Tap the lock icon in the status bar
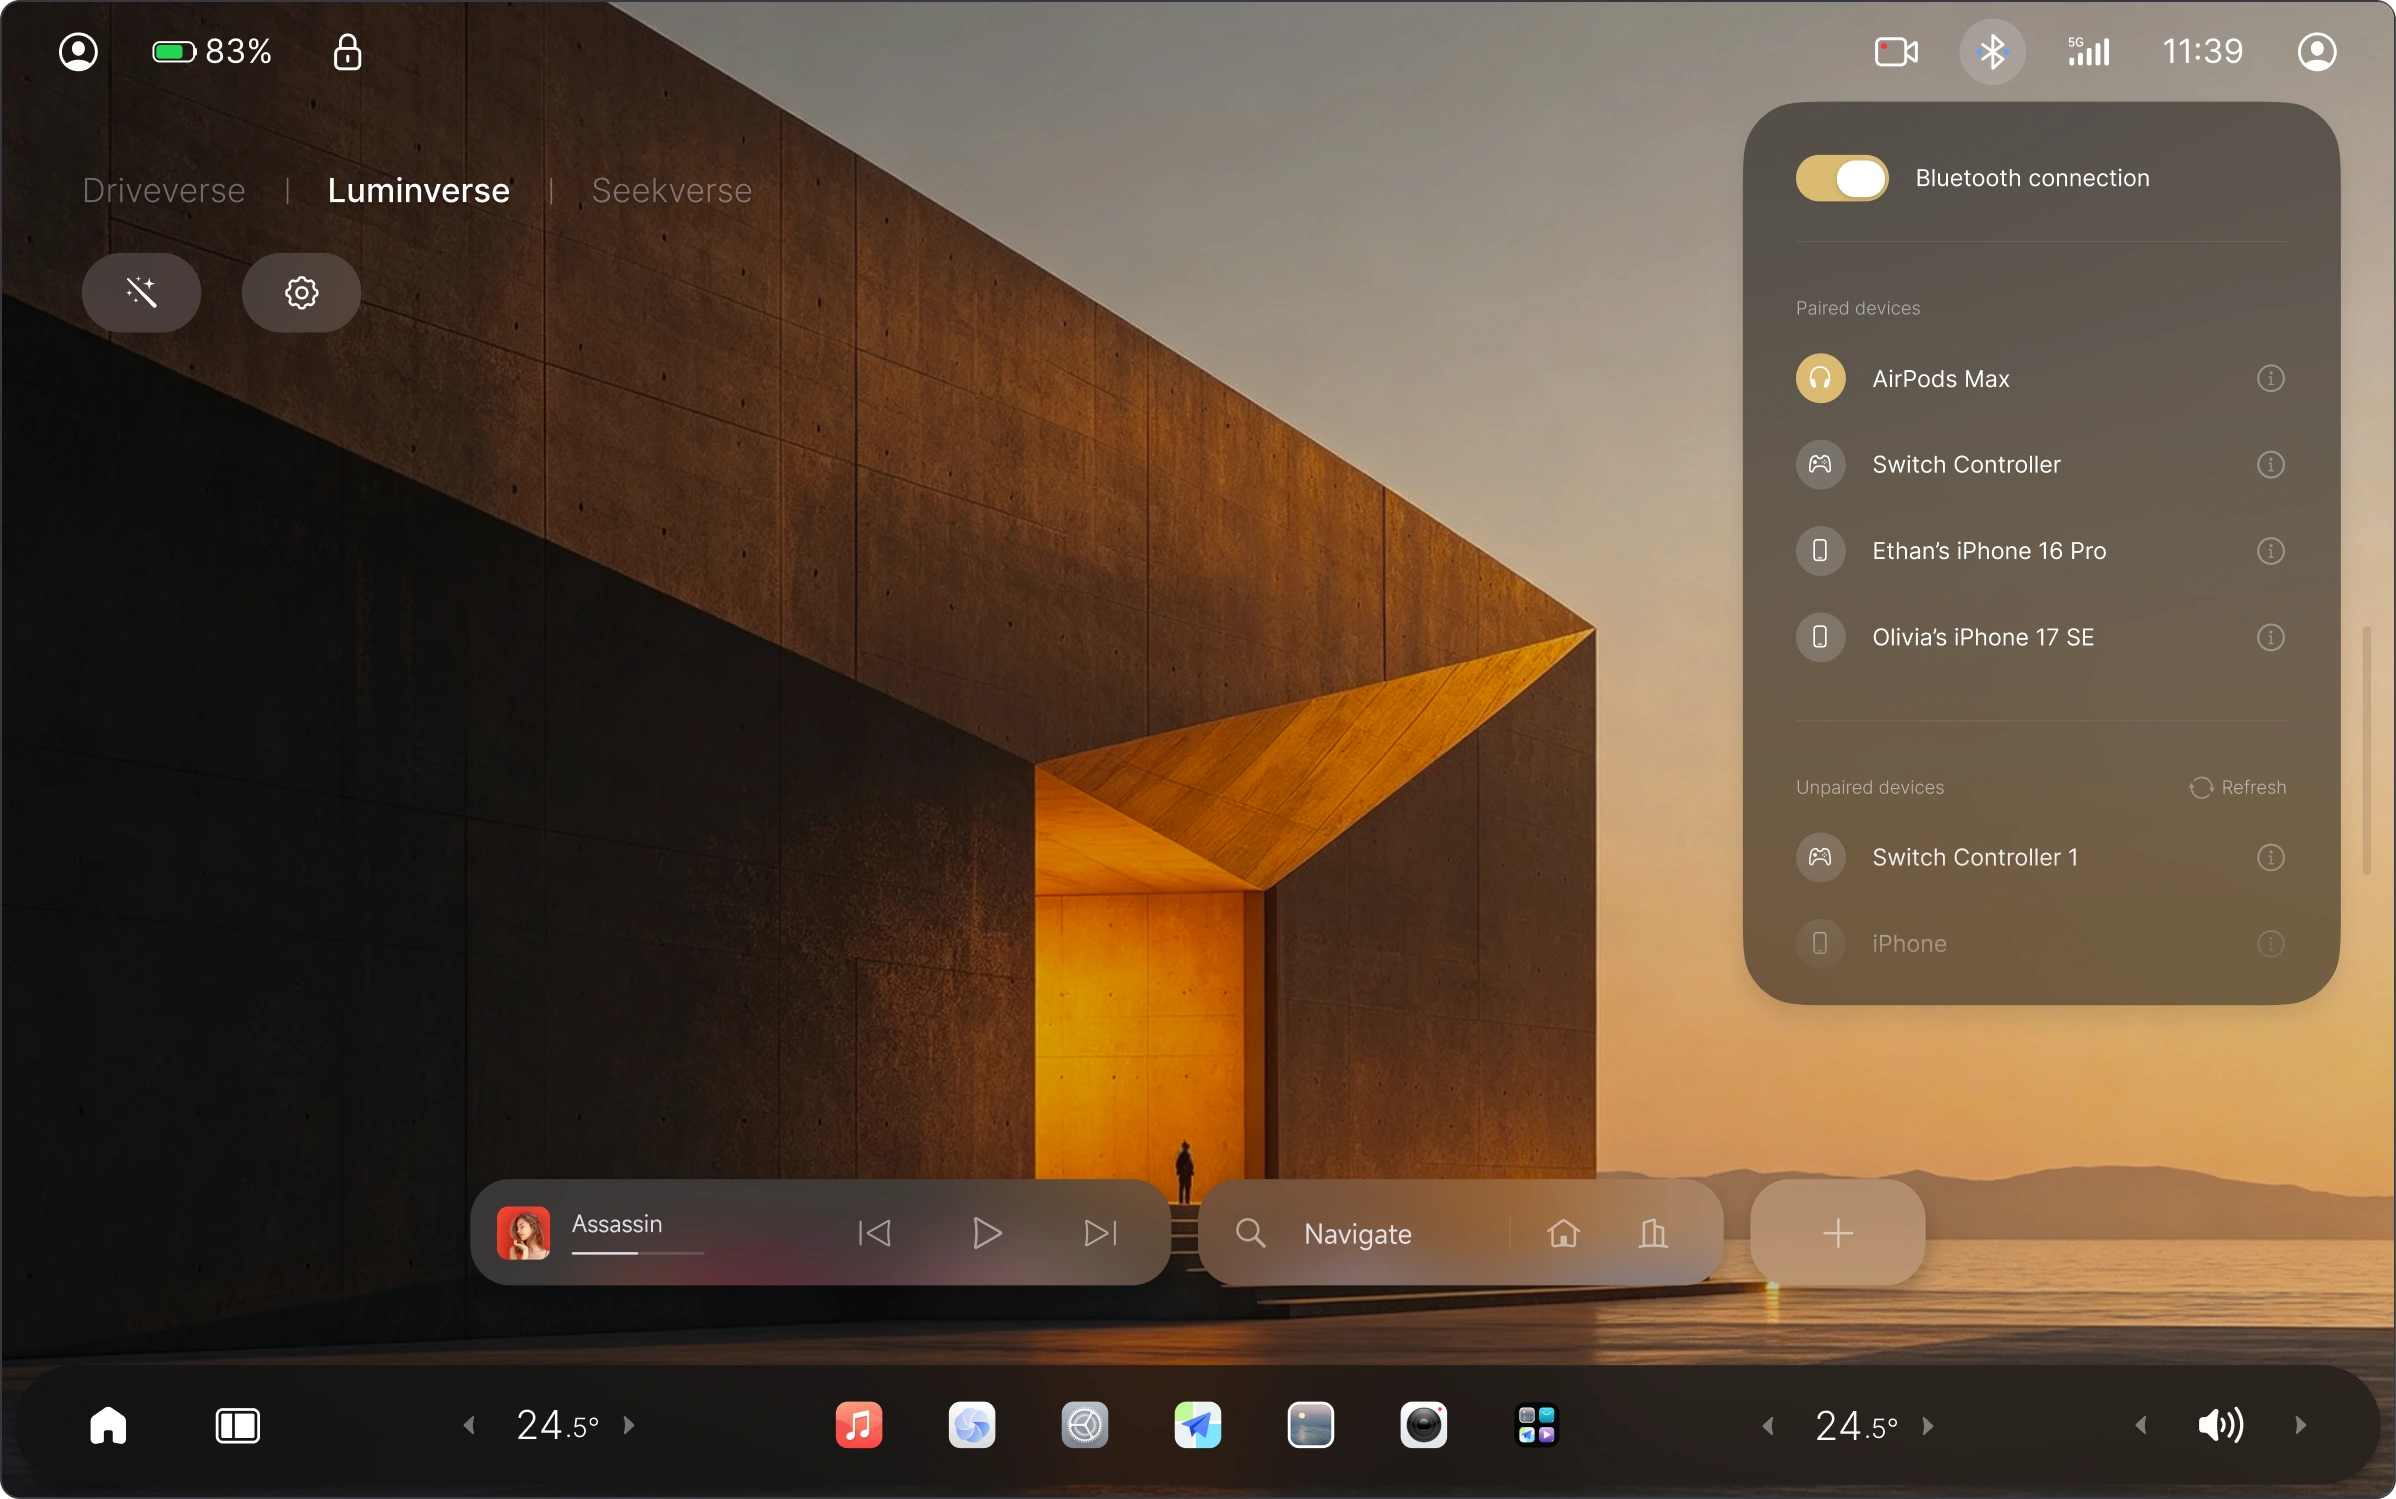Screen dimensions: 2396x1499 347,52
